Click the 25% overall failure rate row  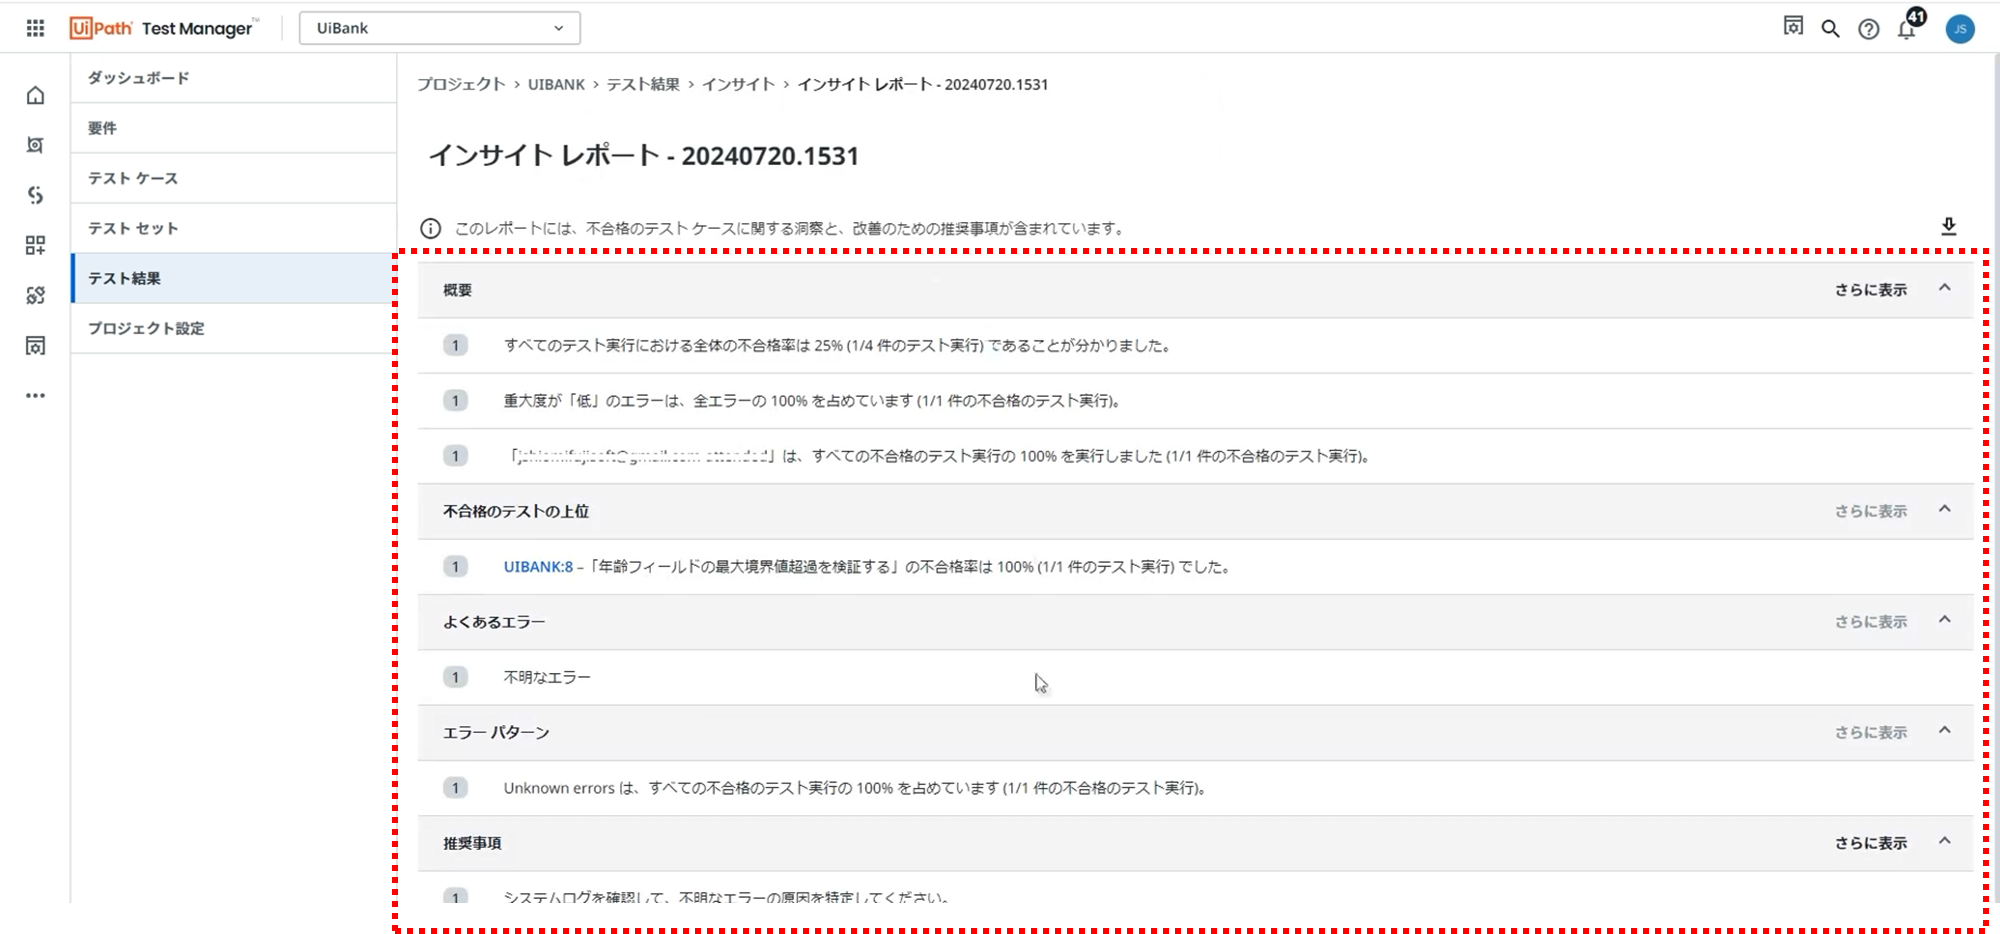pyautogui.click(x=1195, y=346)
